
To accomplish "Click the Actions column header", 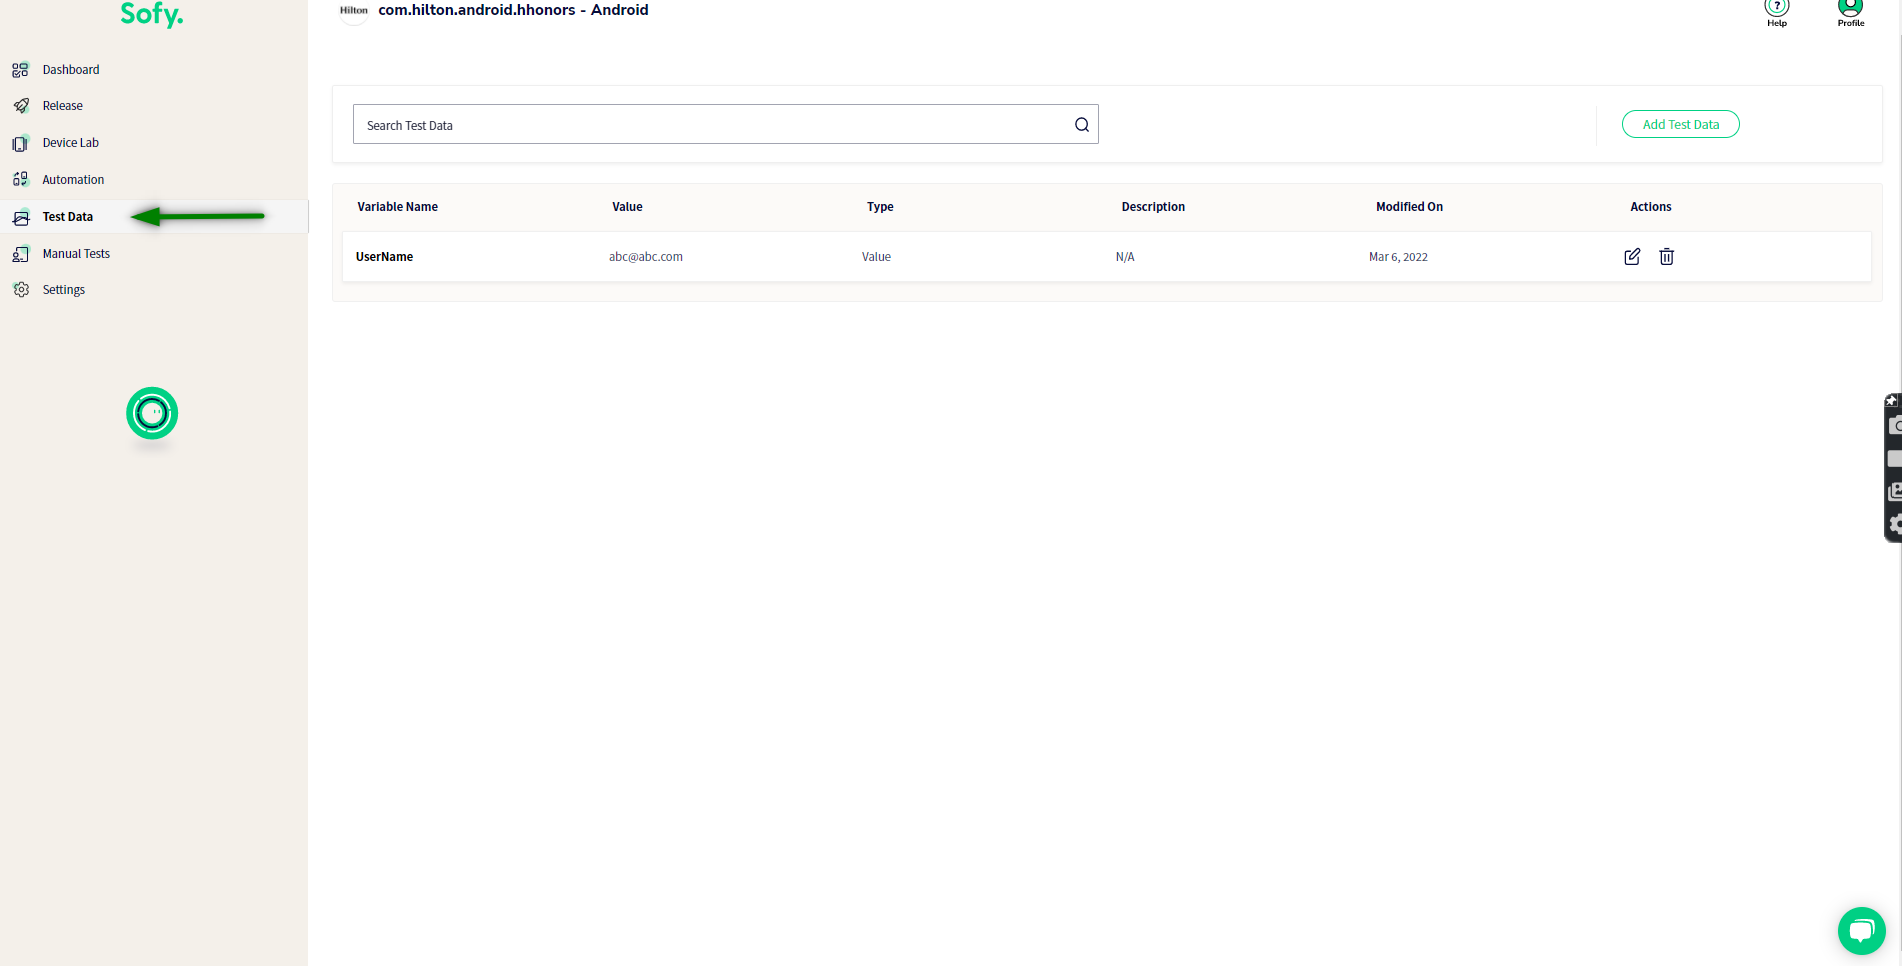I will click(x=1650, y=207).
